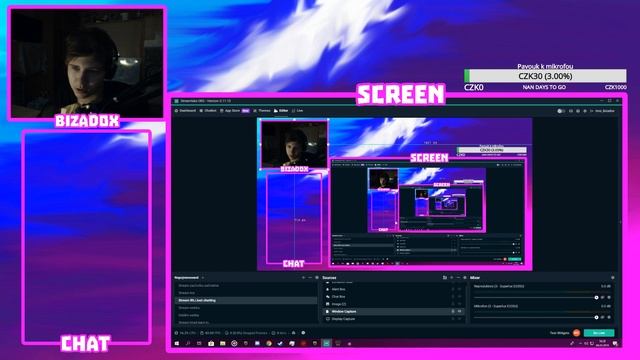The image size is (640, 360).
Task: Switch to the Live tab
Action: tap(298, 111)
